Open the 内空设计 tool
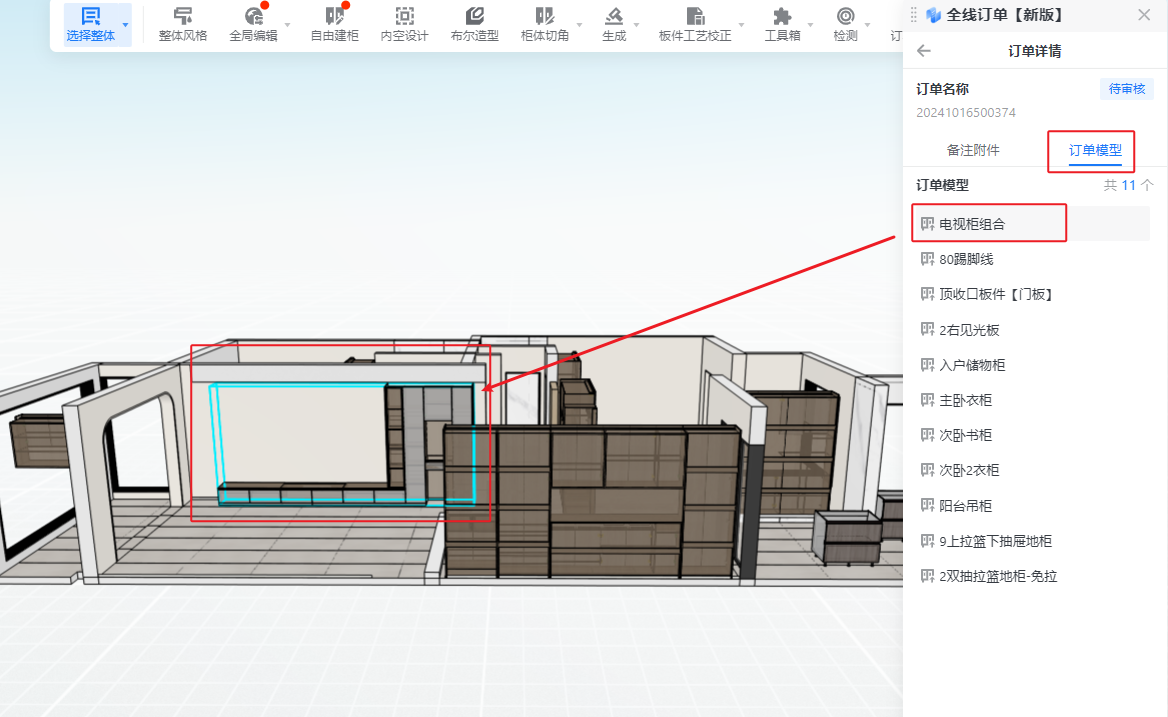Image resolution: width=1168 pixels, height=717 pixels. [x=404, y=24]
